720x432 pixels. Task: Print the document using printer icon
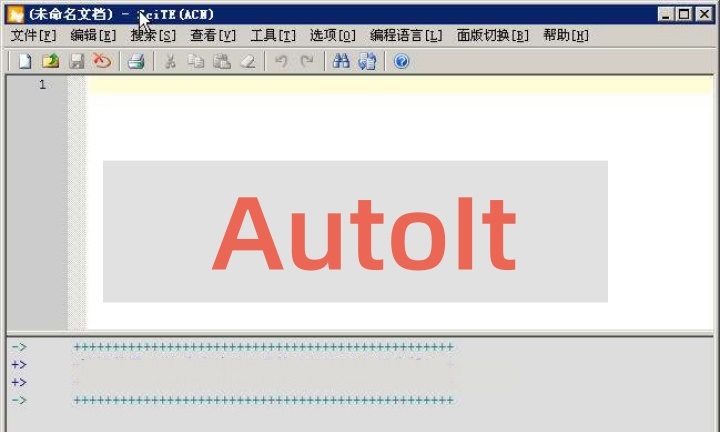click(136, 61)
